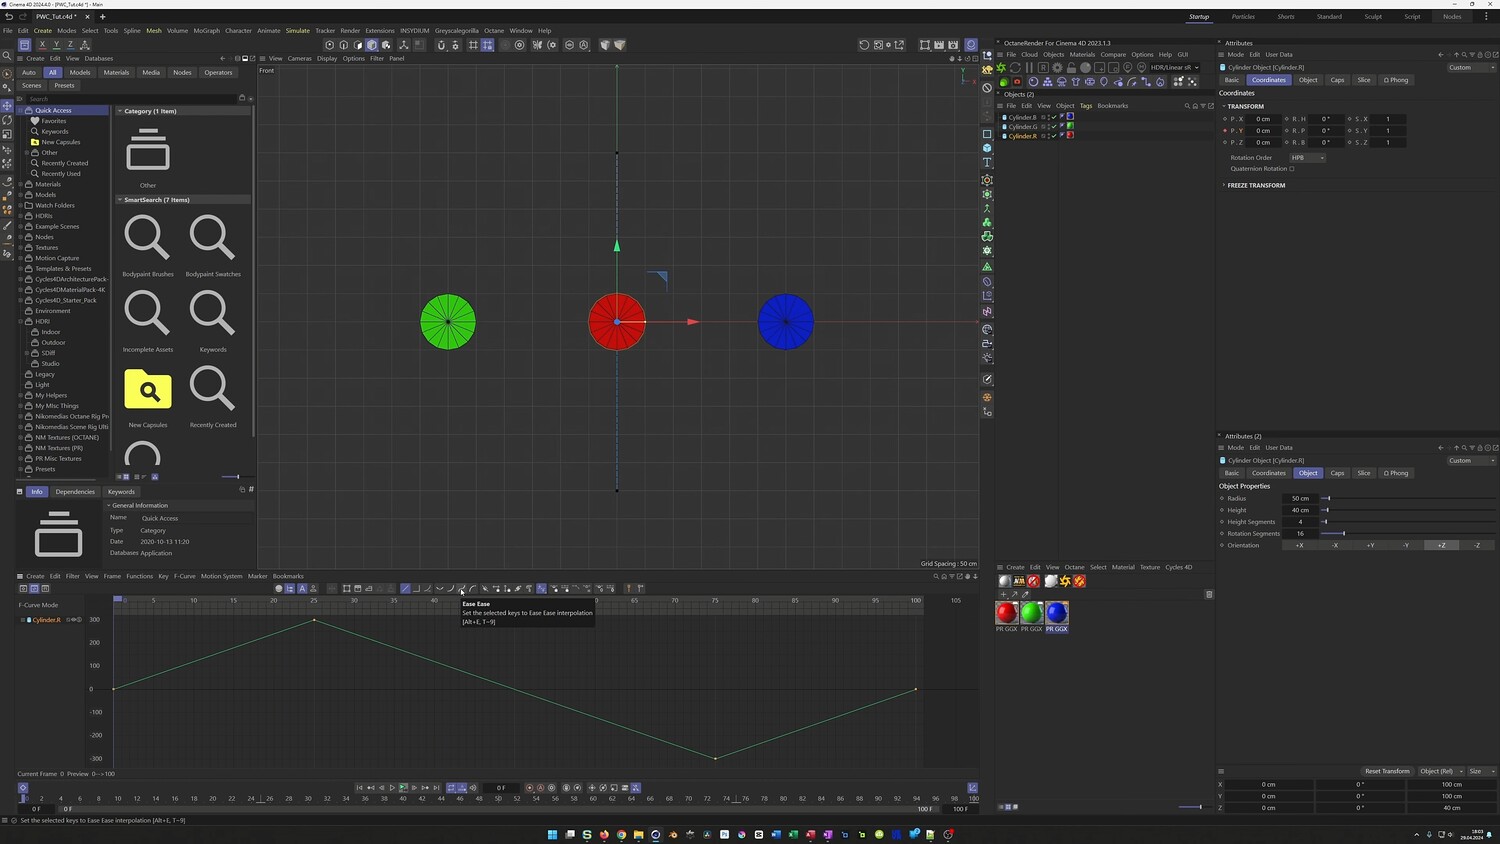Image resolution: width=1500 pixels, height=844 pixels.
Task: Click the Octane settings gear icon
Action: click(x=1057, y=68)
